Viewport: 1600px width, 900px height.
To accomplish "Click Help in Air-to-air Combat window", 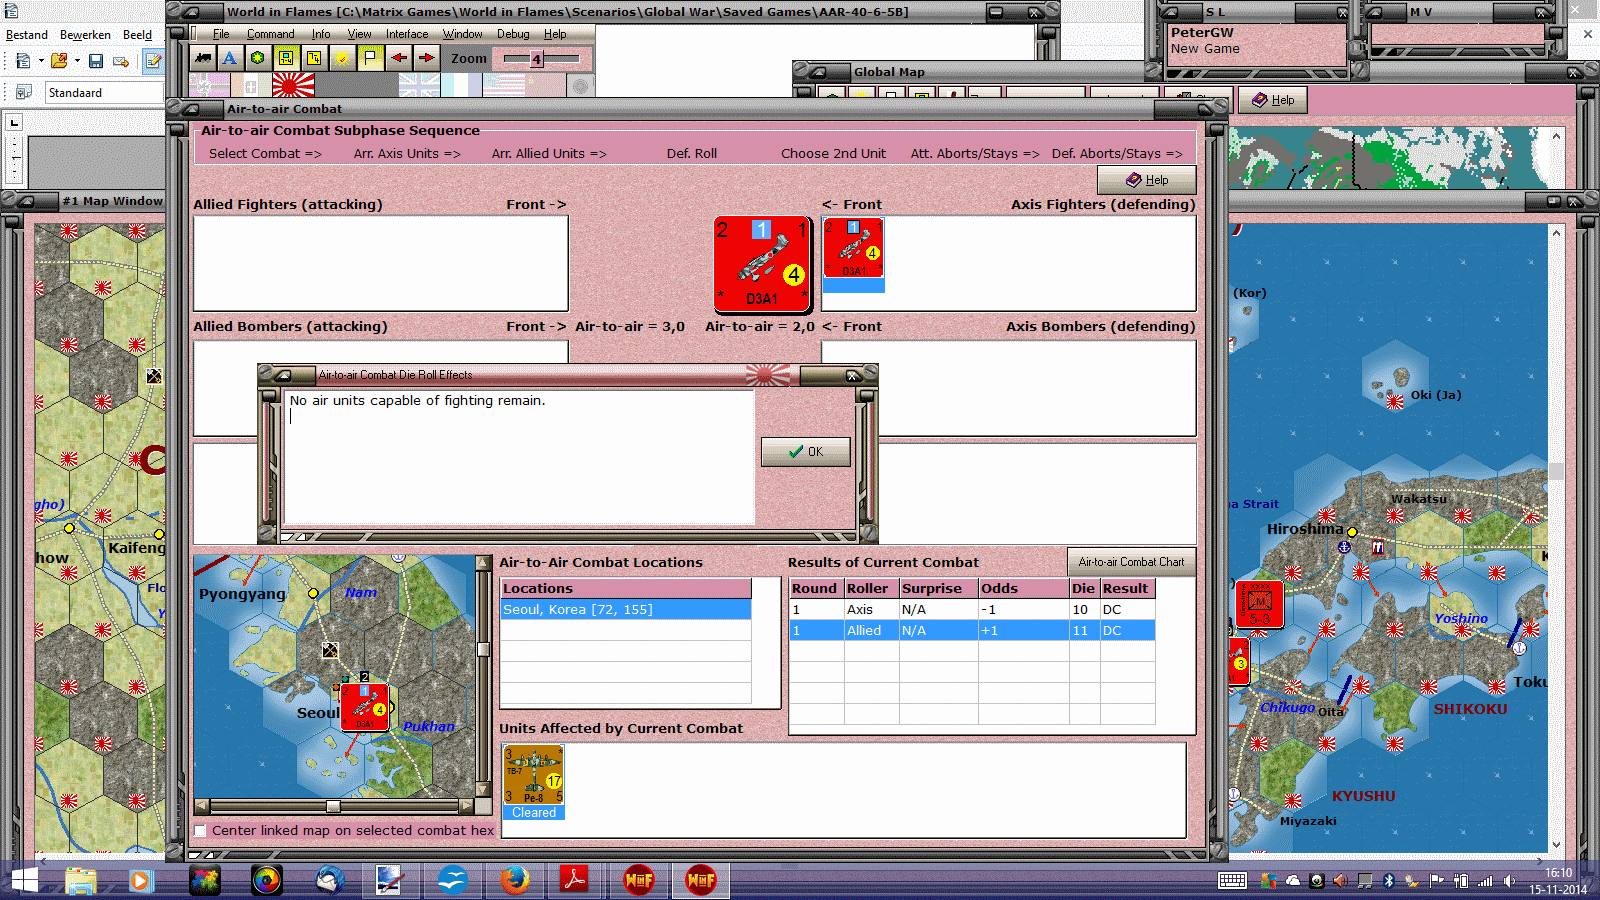I will click(1147, 180).
